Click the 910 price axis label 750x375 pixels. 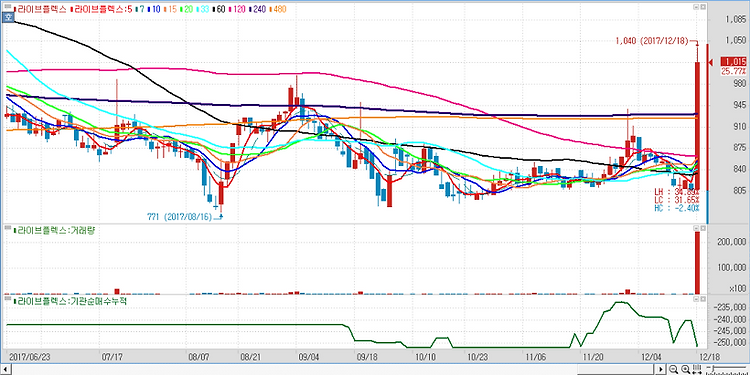coord(739,126)
